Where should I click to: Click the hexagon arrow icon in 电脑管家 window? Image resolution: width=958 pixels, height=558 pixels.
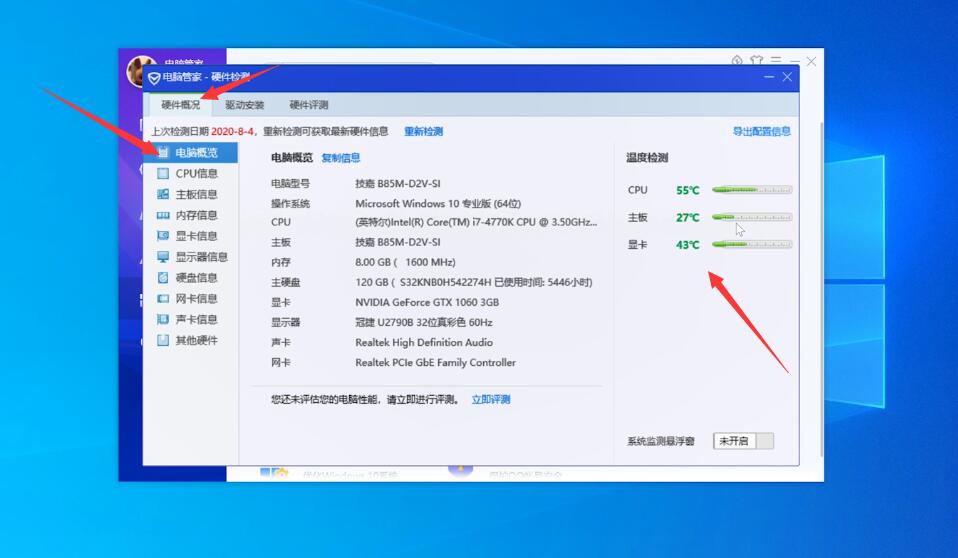(x=737, y=61)
